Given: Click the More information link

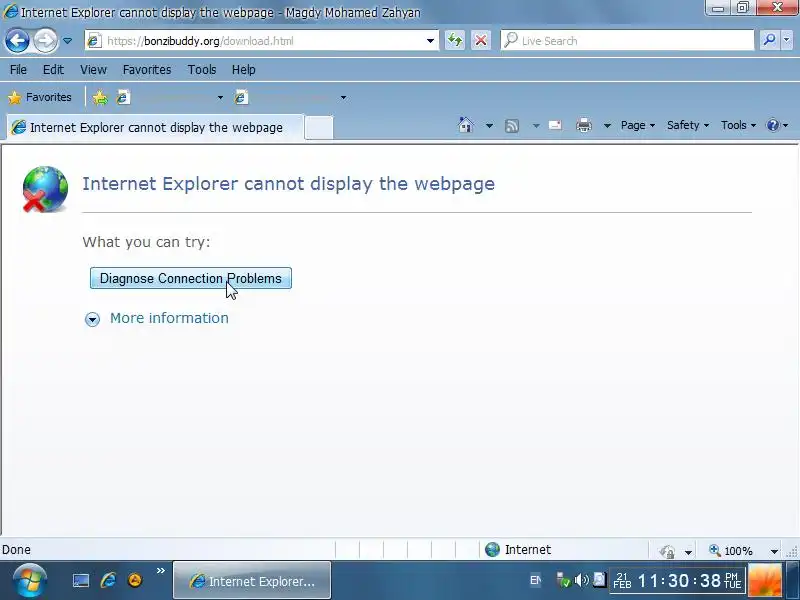Looking at the screenshot, I should click(x=169, y=318).
